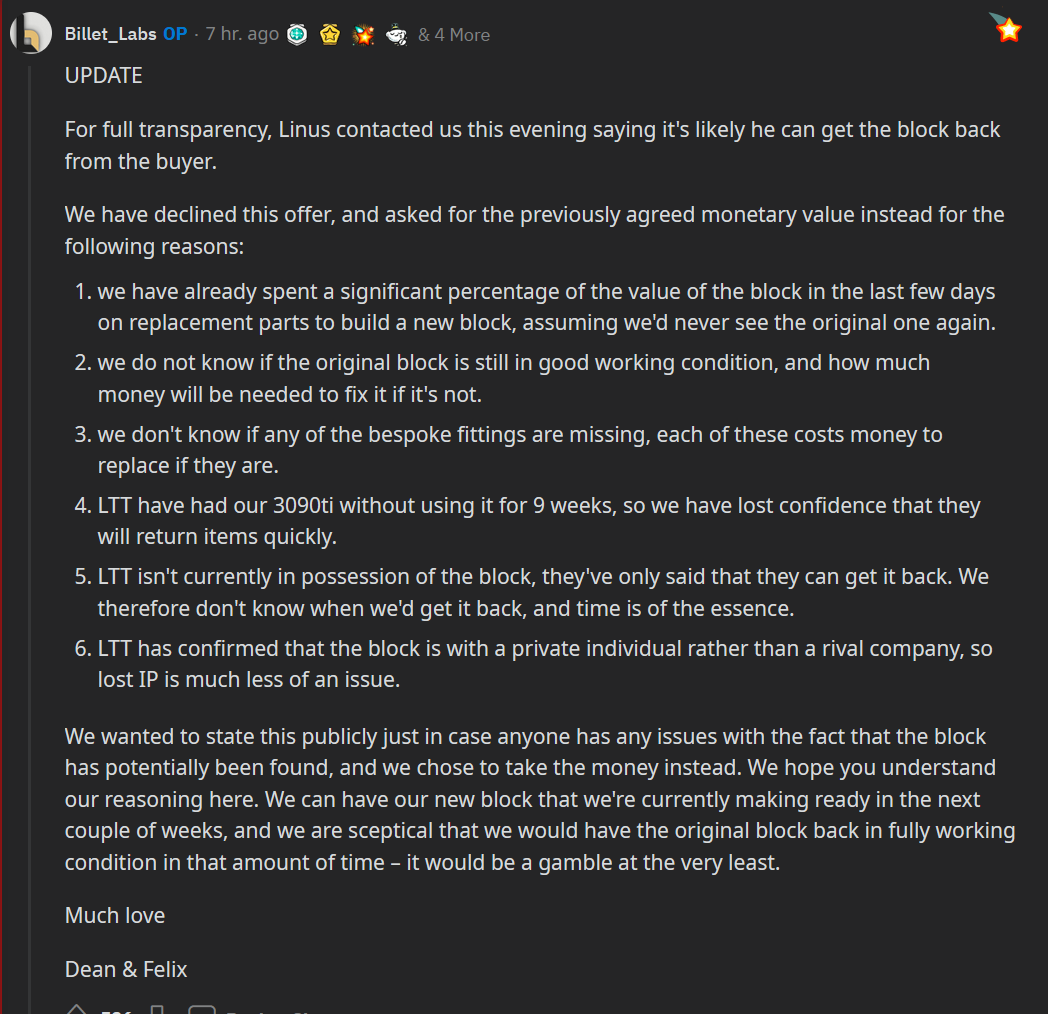Click the comment vote count number
The image size is (1048, 1014).
coord(116,1011)
